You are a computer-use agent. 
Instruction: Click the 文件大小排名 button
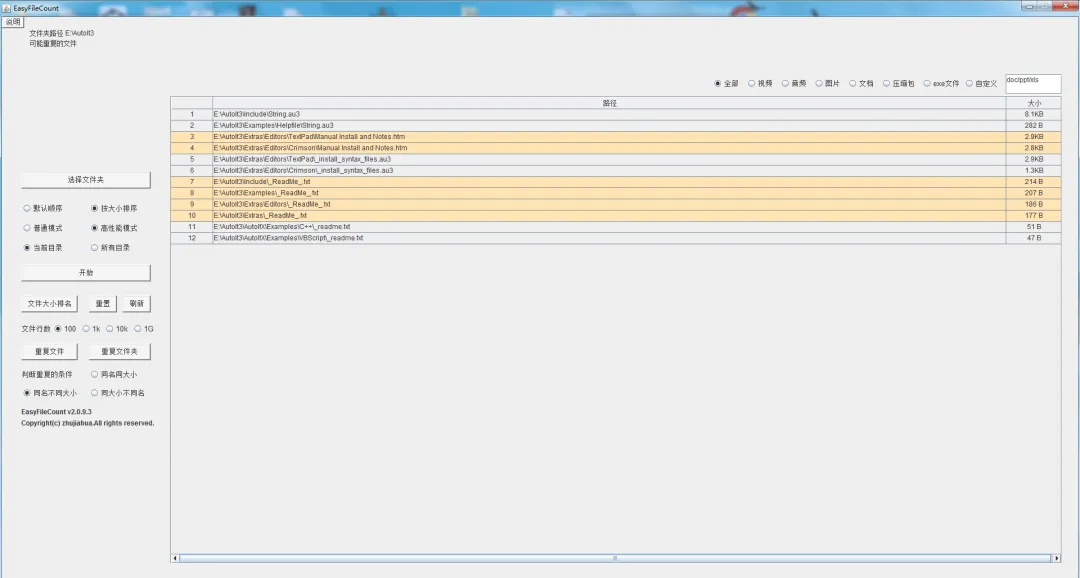click(50, 304)
